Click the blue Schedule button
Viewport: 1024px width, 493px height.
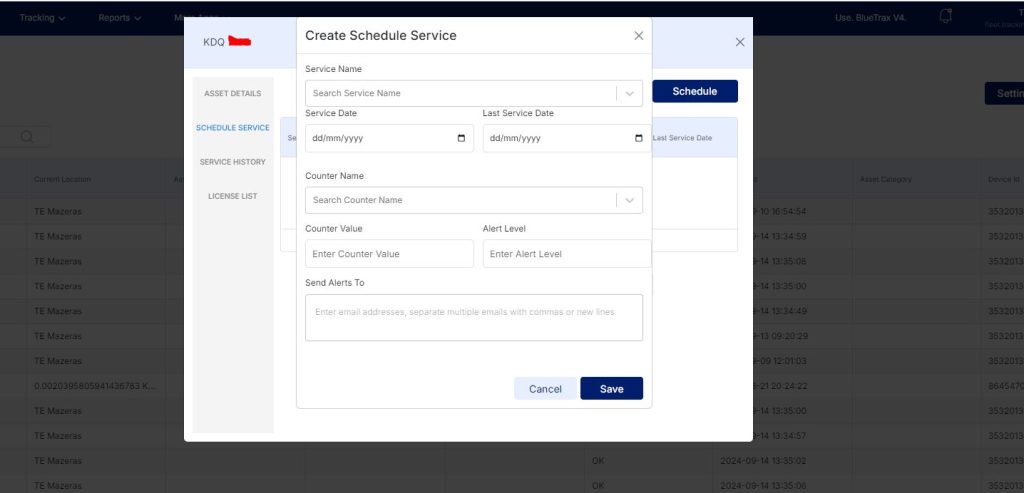pyautogui.click(x=695, y=91)
